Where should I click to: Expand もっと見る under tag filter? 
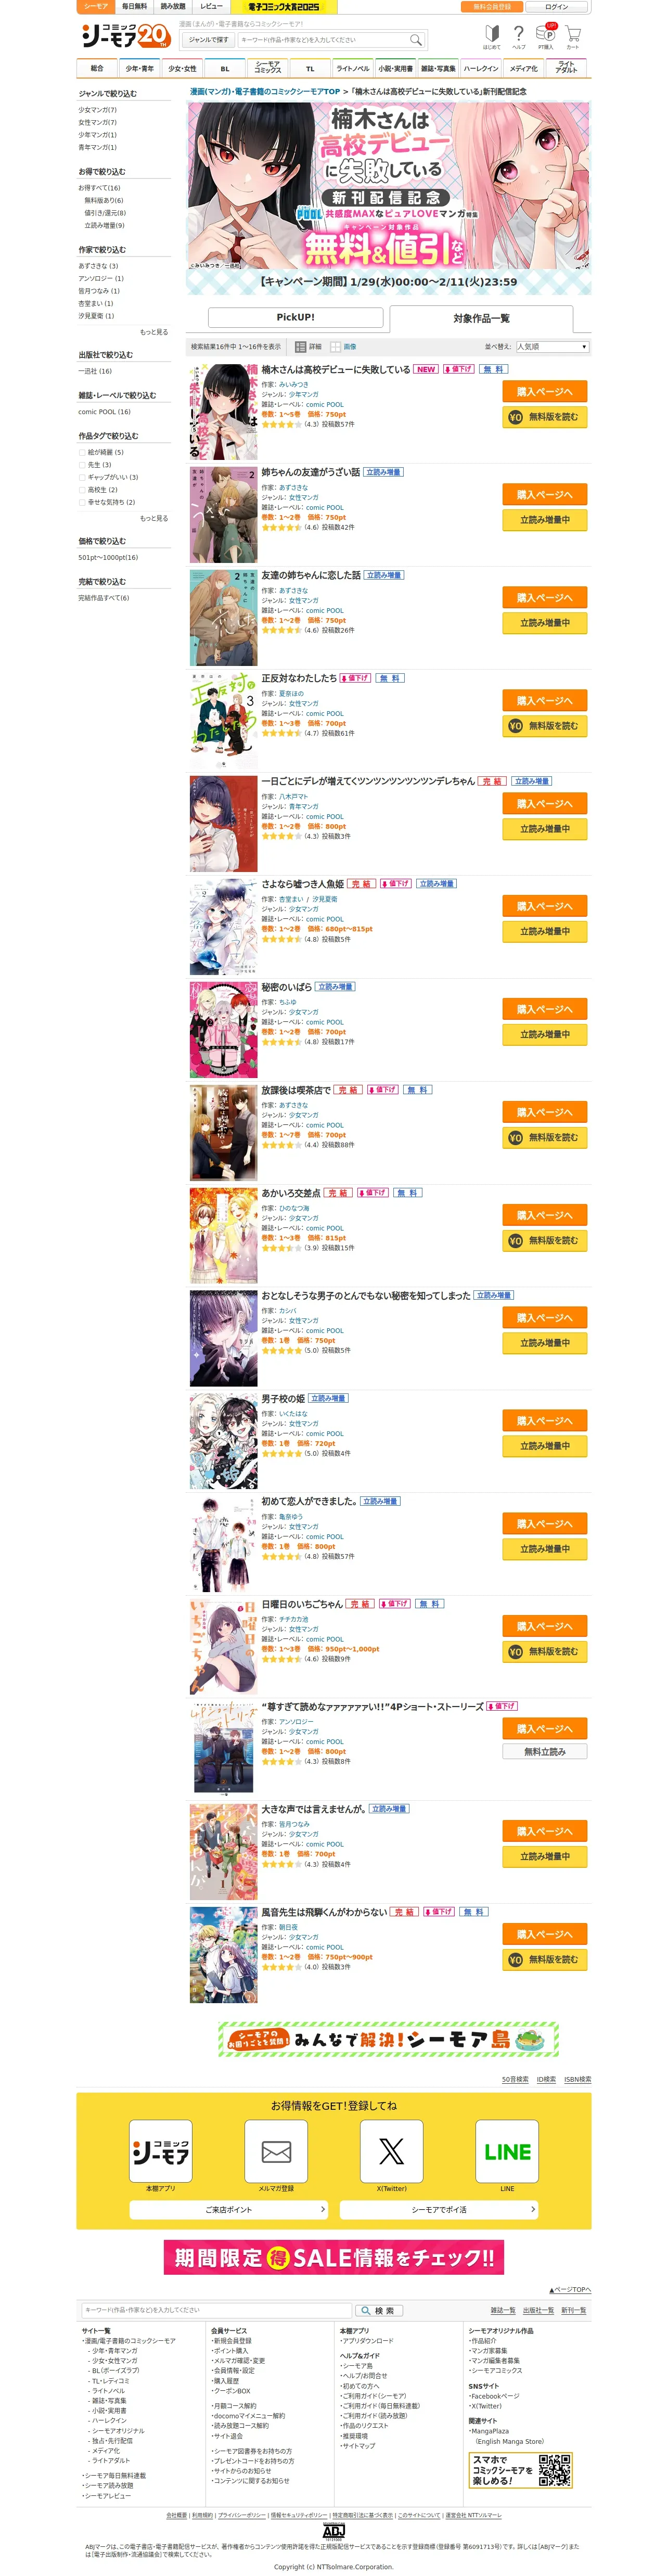[154, 518]
